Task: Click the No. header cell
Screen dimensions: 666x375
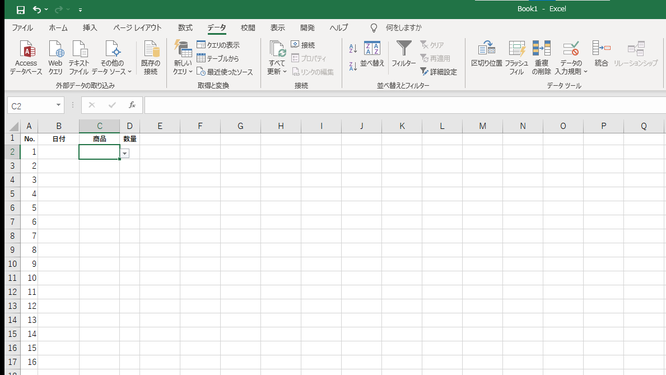Action: coord(29,139)
